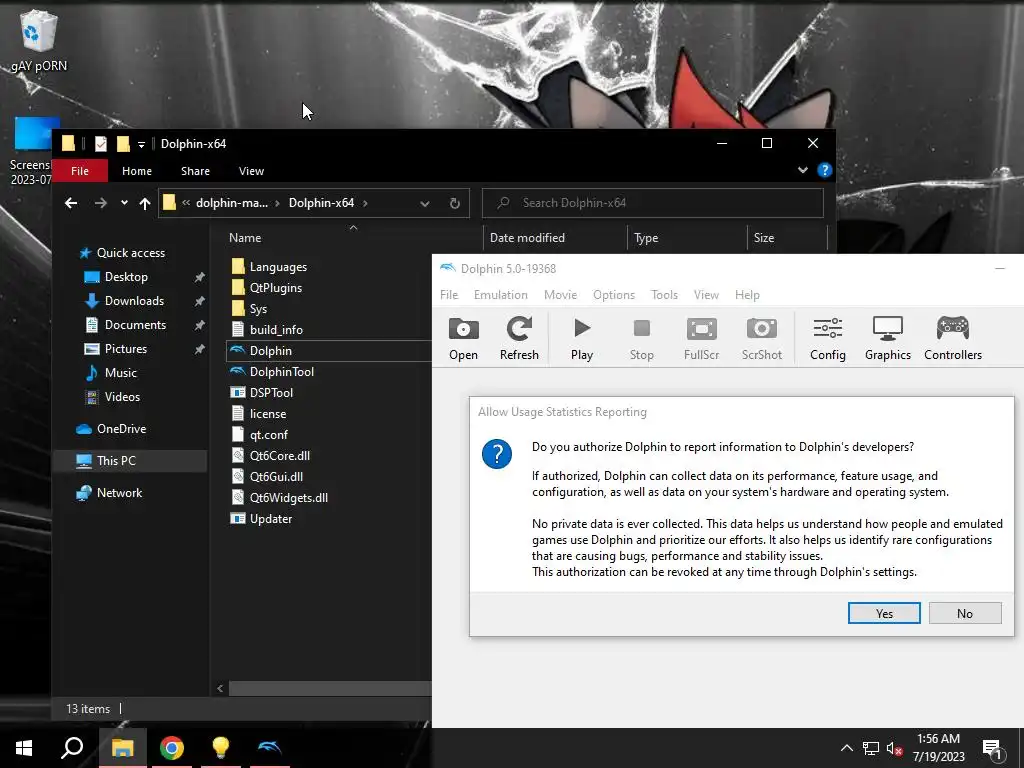The width and height of the screenshot is (1024, 768).
Task: Open Dolphin's File menu
Action: [x=449, y=295]
